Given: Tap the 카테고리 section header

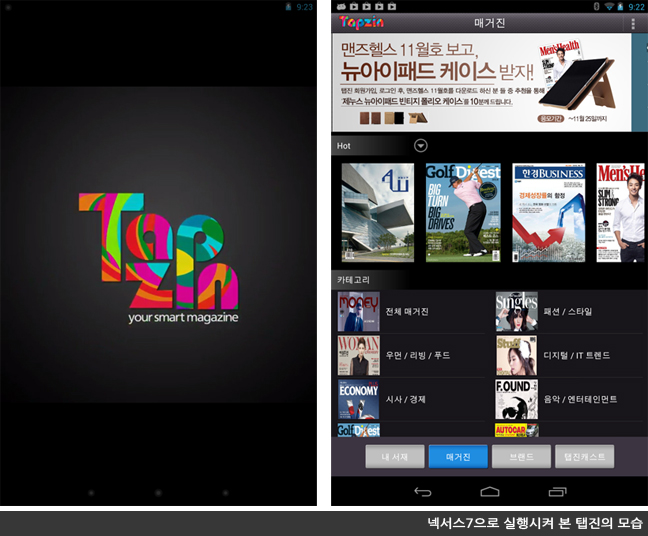Looking at the screenshot, I should [x=353, y=280].
